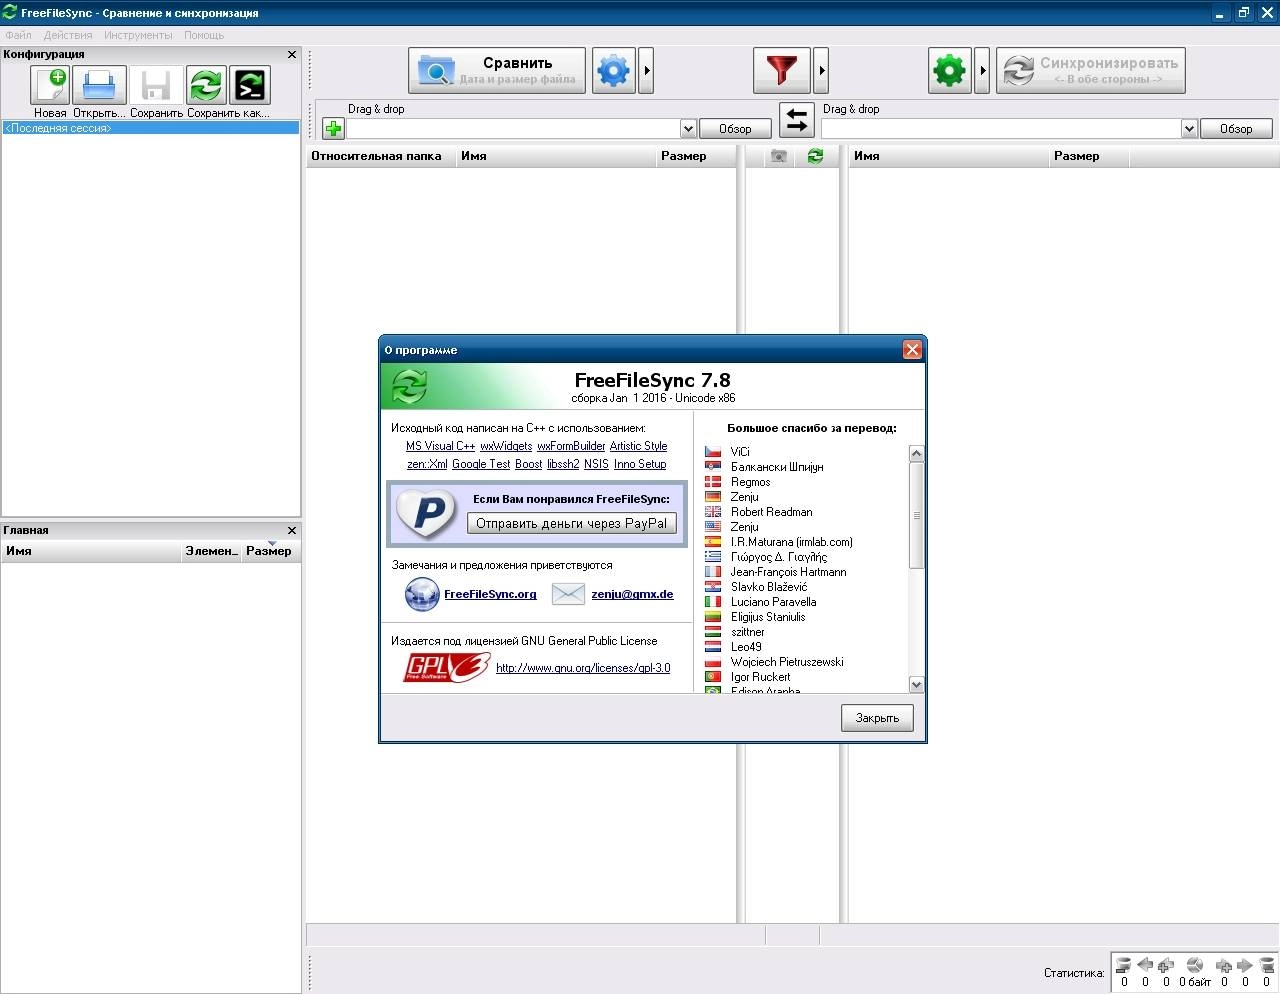Open the NSIS link

click(x=596, y=464)
